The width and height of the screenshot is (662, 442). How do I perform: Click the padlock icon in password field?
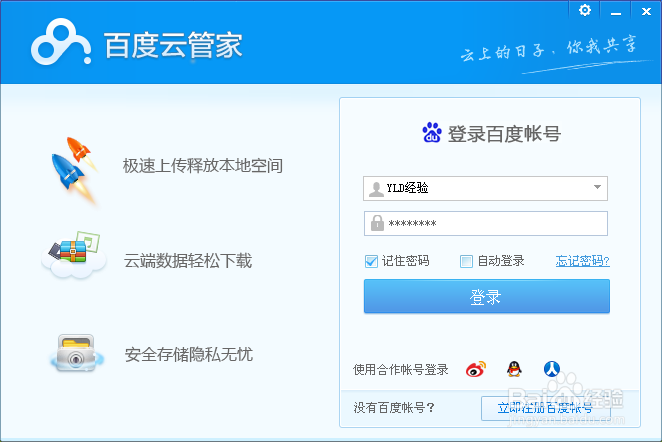[x=377, y=223]
